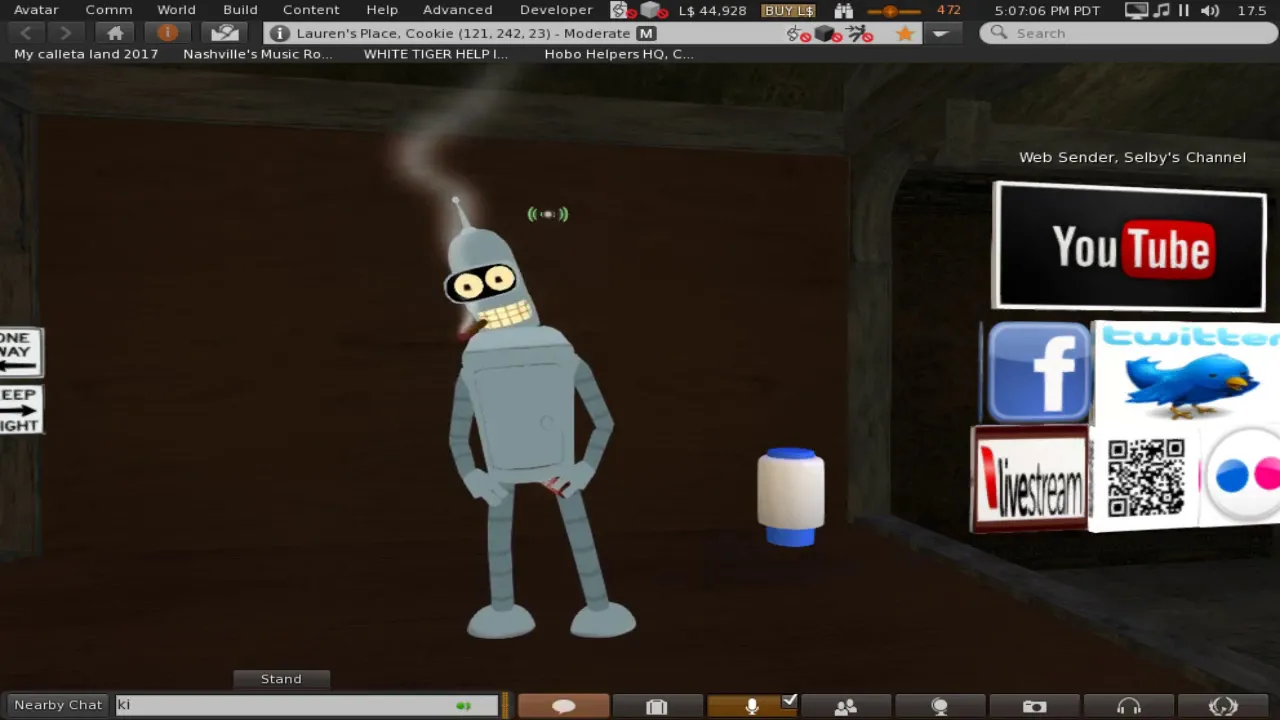The width and height of the screenshot is (1280, 720).
Task: Open the Comm menu
Action: tap(109, 10)
